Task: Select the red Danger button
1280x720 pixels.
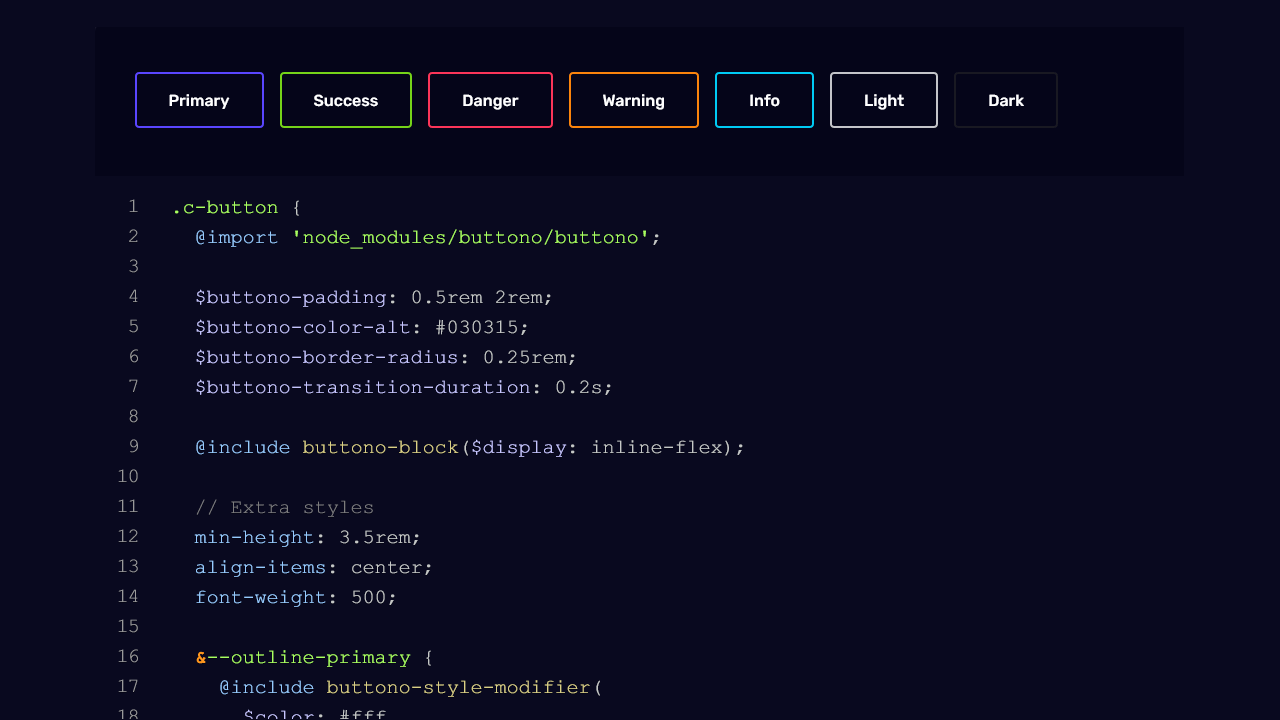Action: pyautogui.click(x=490, y=100)
